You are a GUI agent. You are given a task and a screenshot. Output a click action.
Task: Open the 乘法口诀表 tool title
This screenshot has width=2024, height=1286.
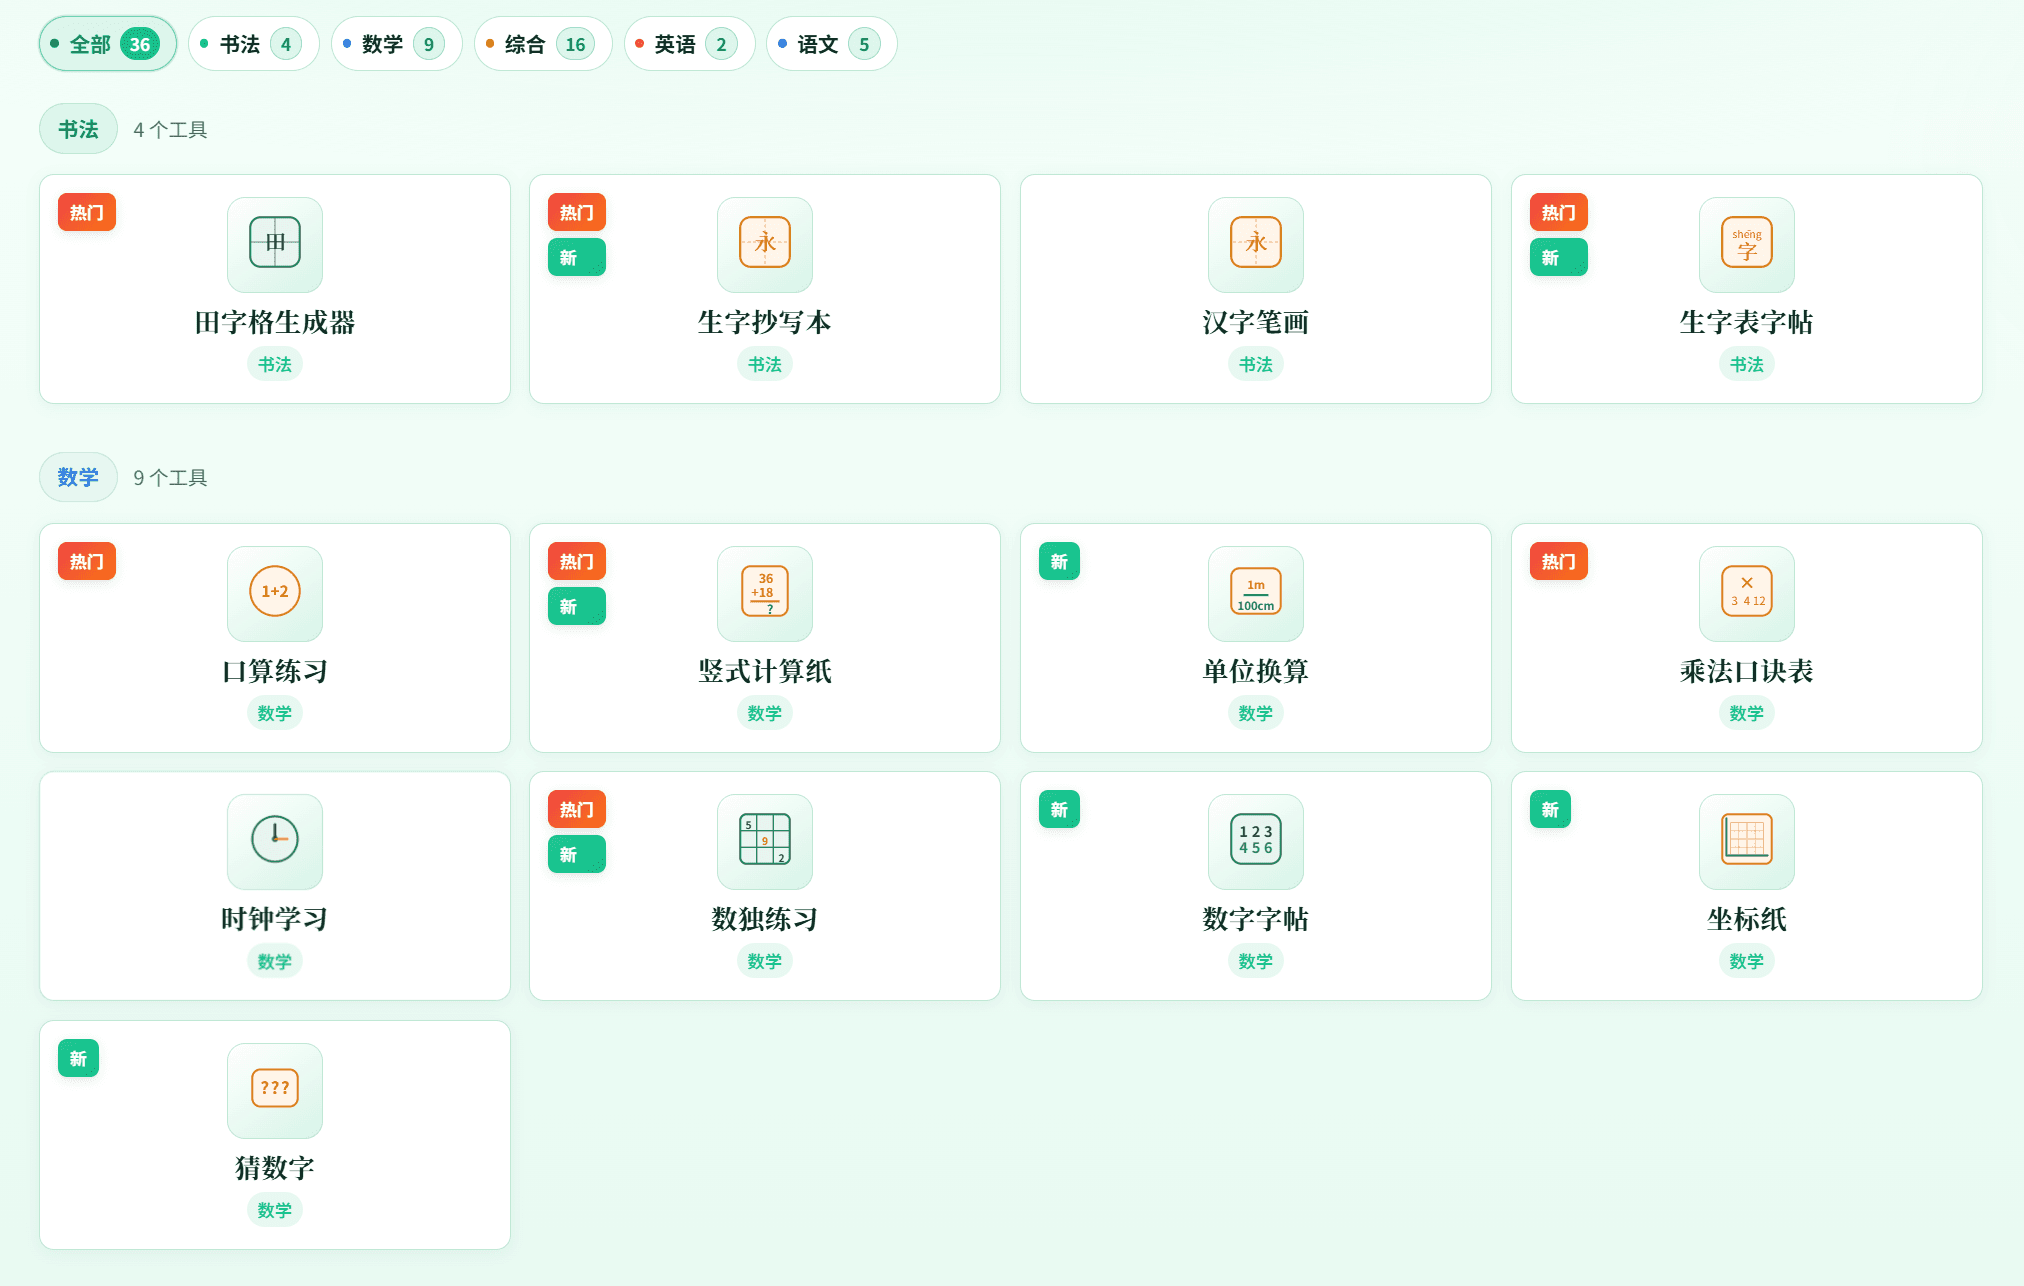click(1747, 671)
